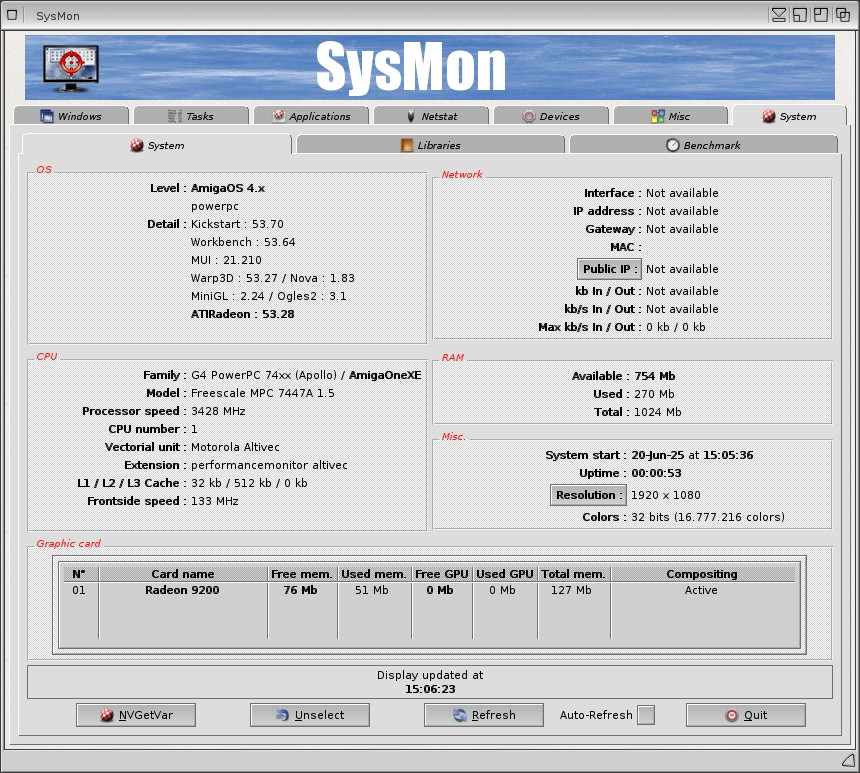Click the 'ATIRadeon : 53.28' driver text
The width and height of the screenshot is (860, 773).
tap(242, 314)
